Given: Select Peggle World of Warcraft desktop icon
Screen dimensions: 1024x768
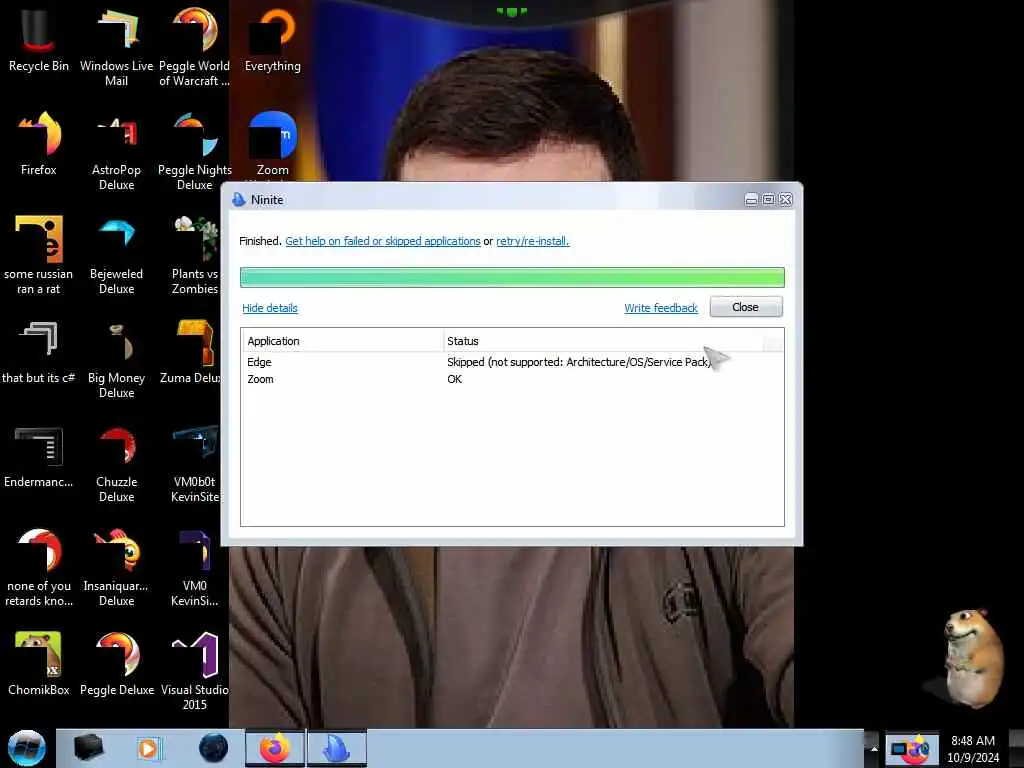Looking at the screenshot, I should (x=194, y=46).
